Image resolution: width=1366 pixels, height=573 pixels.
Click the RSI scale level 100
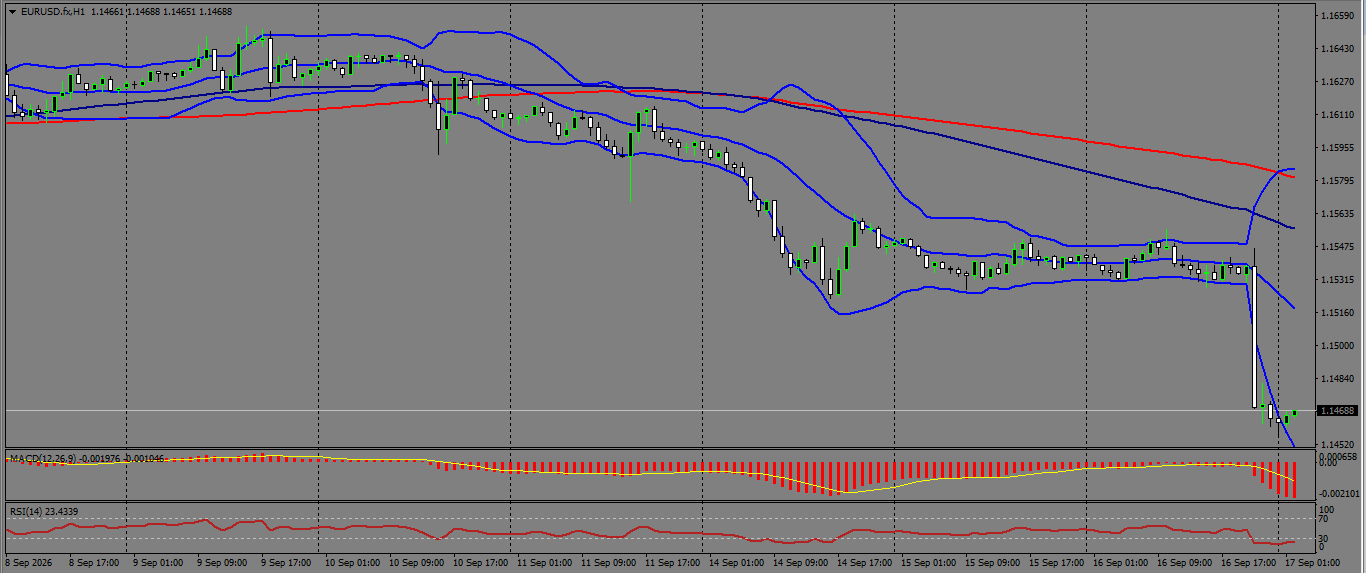1328,508
